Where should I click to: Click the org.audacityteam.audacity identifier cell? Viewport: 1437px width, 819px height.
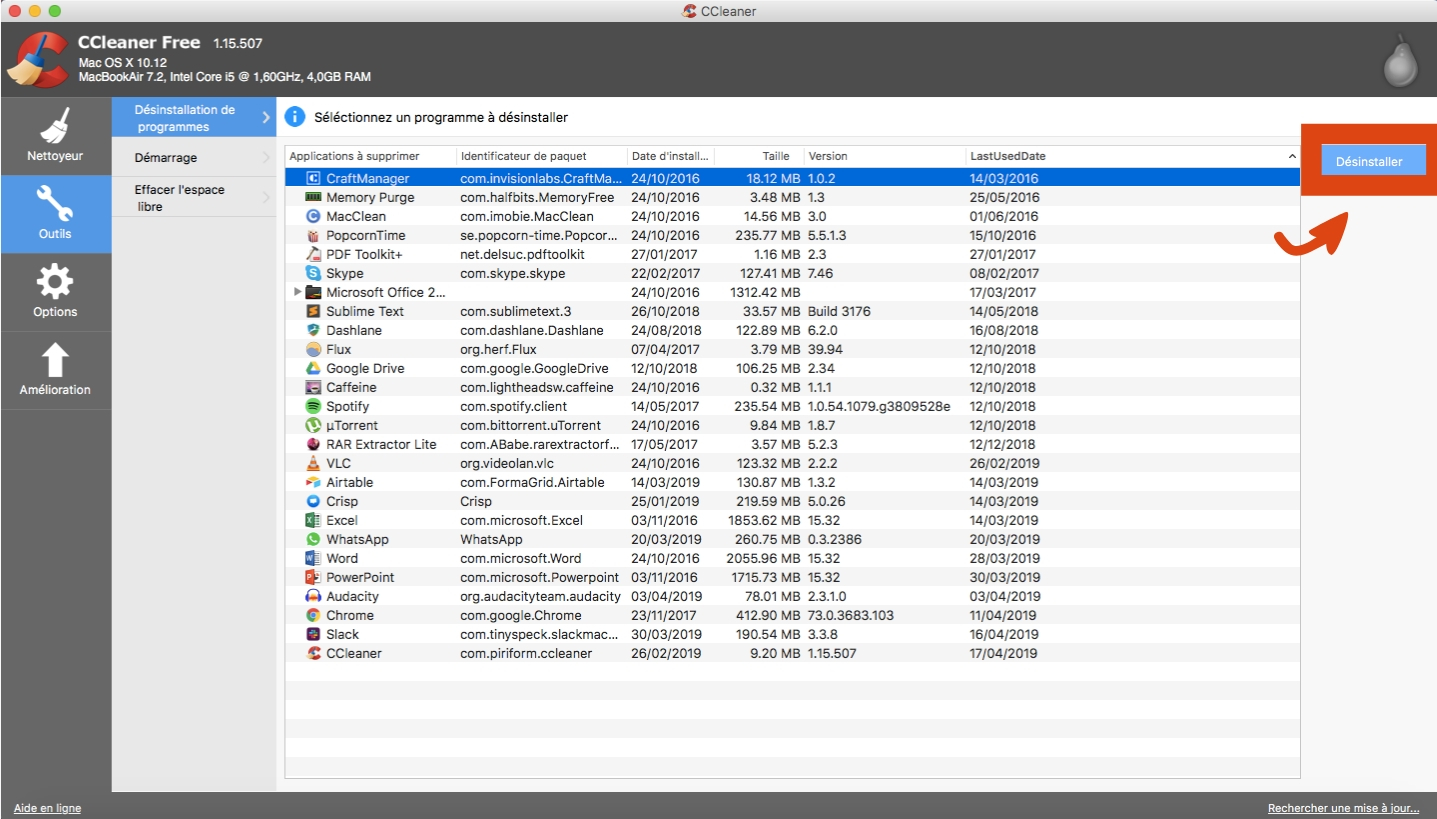540,596
